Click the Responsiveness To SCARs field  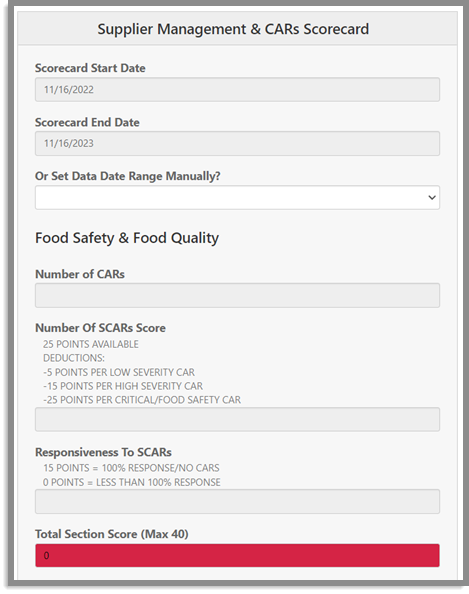(x=237, y=502)
